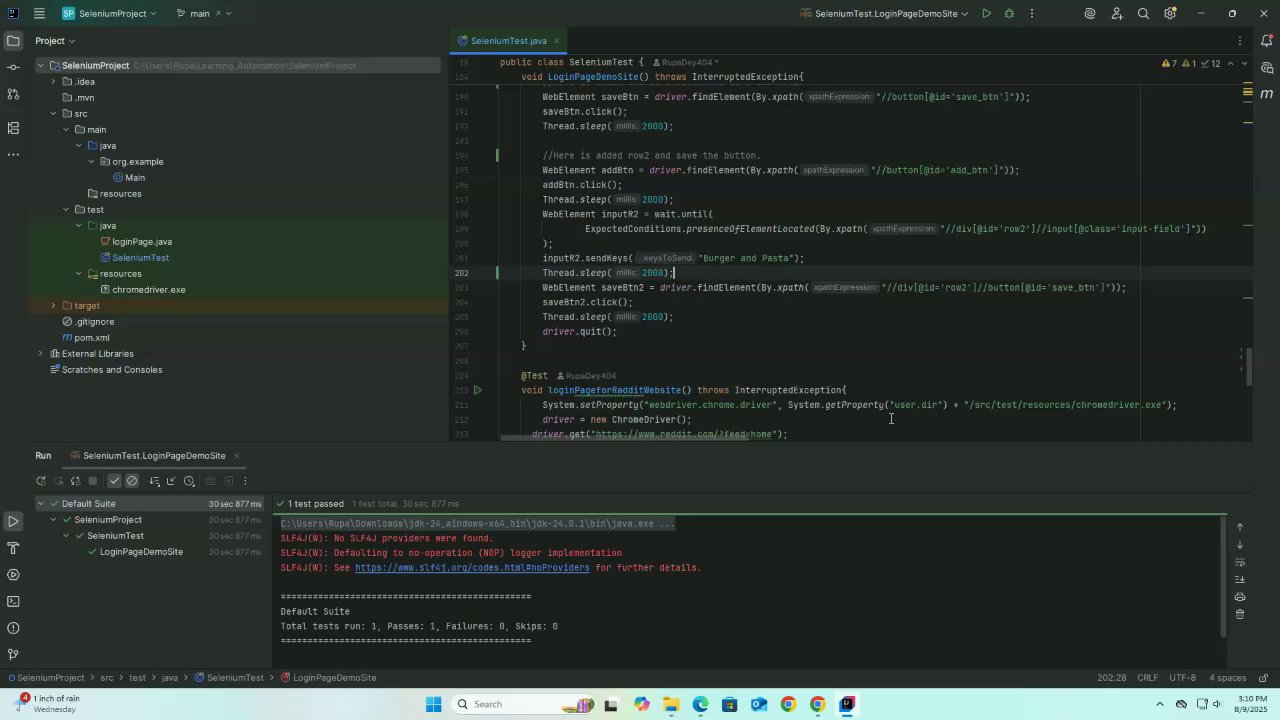Click the UTF-8 encoding status widget
1280x720 pixels.
tap(1182, 678)
